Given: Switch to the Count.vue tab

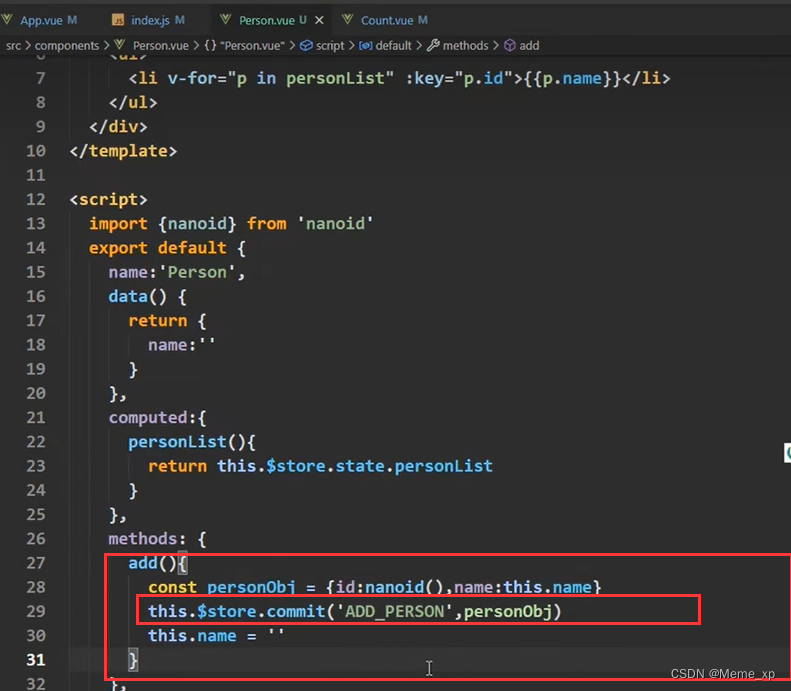Looking at the screenshot, I should point(386,20).
